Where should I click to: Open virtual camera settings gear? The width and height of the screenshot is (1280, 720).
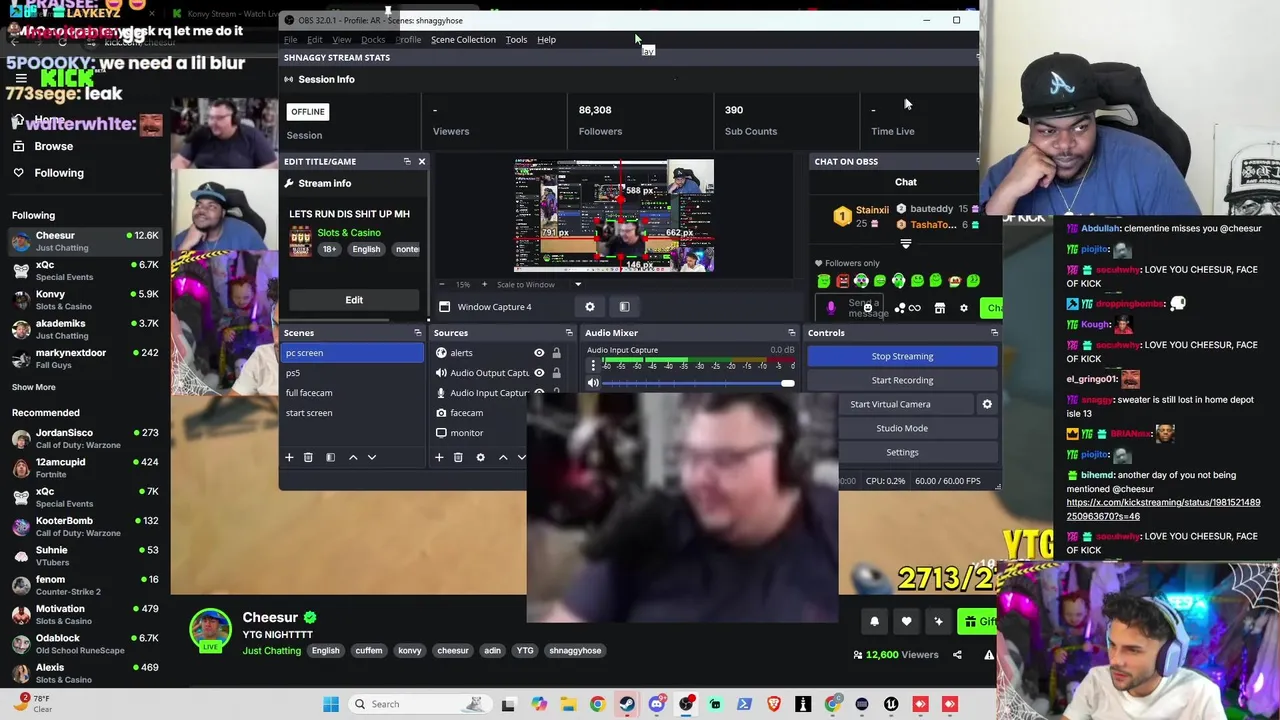coord(987,404)
